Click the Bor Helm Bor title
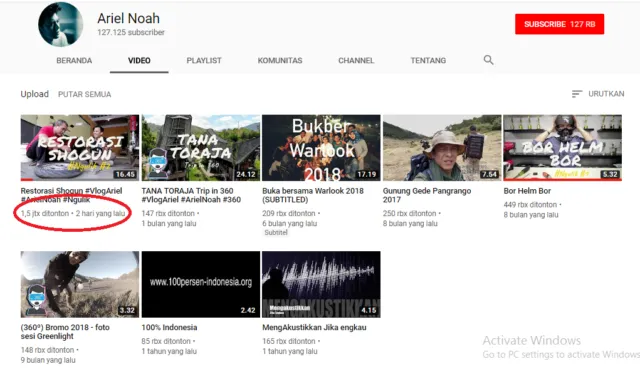Image resolution: width=640 pixels, height=369 pixels. 527,191
